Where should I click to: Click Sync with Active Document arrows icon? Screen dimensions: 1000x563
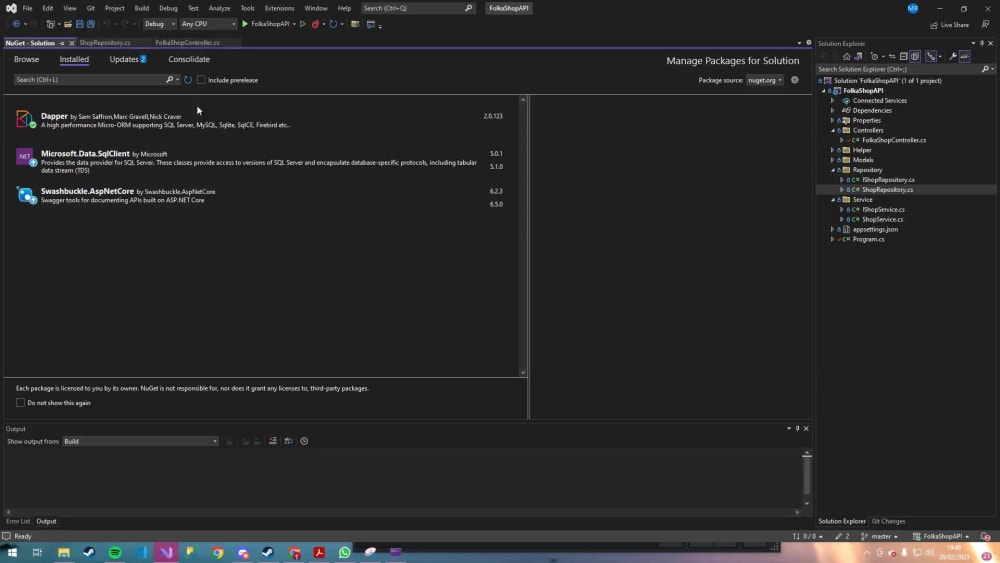(x=892, y=56)
